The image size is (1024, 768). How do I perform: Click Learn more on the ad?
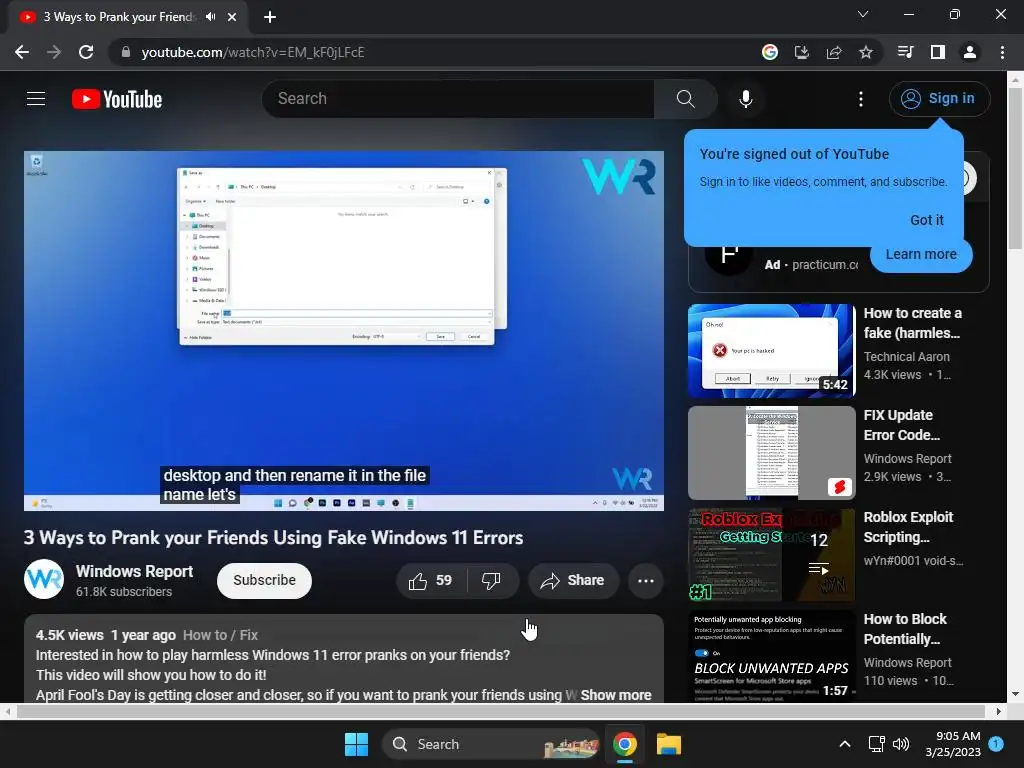[921, 254]
